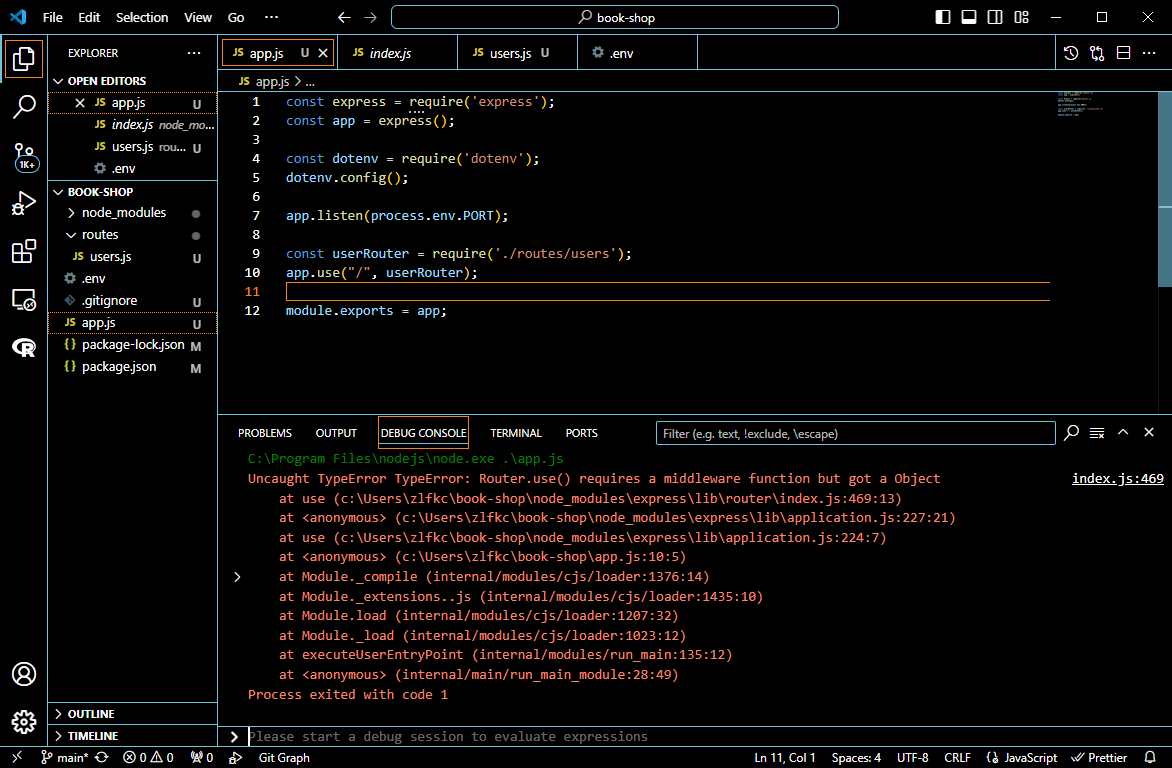Clear the debug console
1172x768 pixels.
tap(1097, 433)
